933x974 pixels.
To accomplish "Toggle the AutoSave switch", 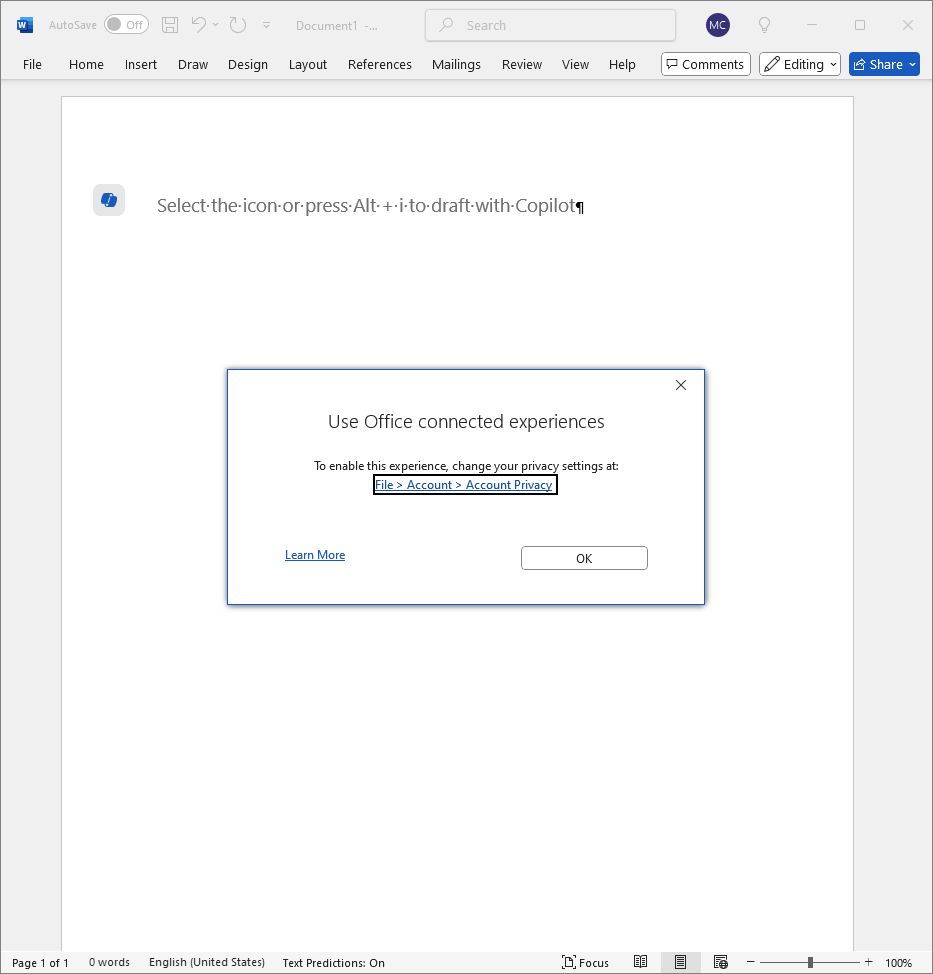I will (126, 25).
